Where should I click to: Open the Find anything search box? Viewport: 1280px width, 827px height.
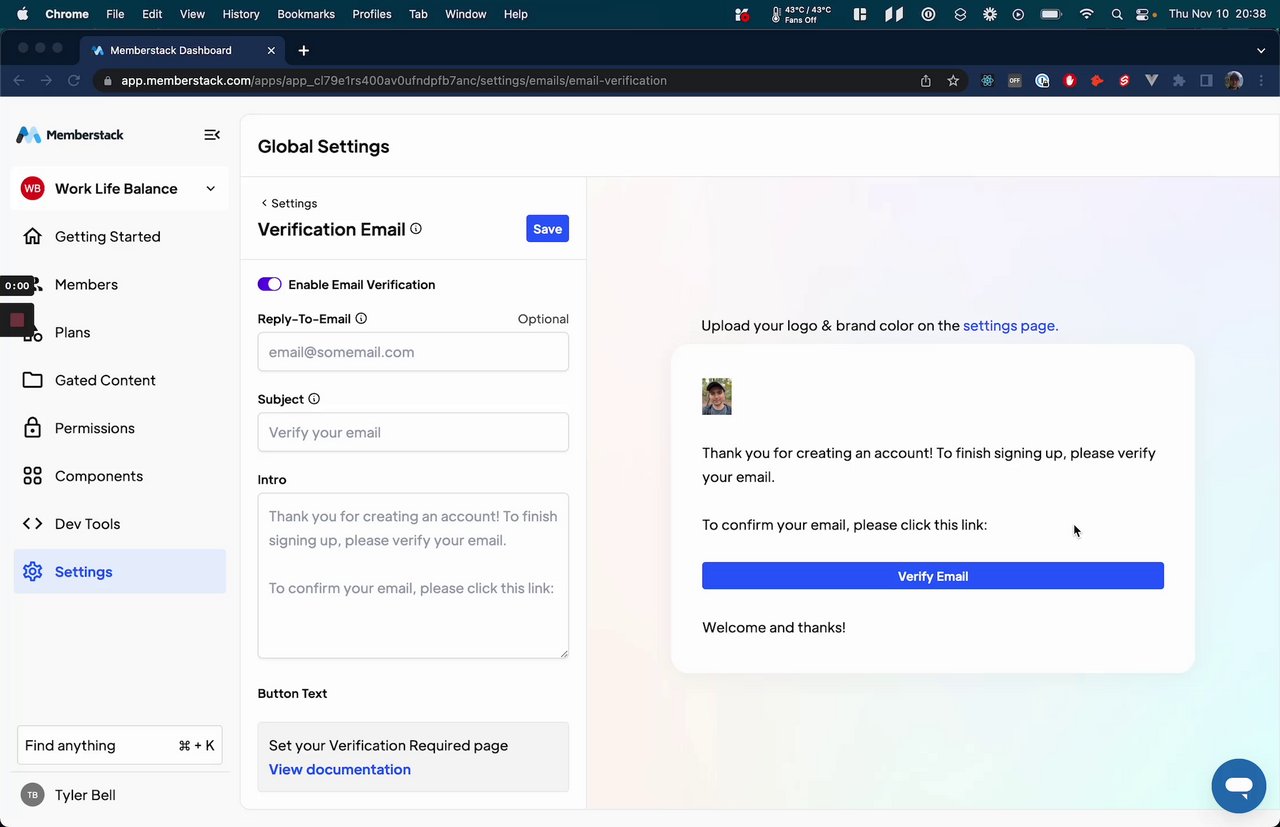coord(120,746)
